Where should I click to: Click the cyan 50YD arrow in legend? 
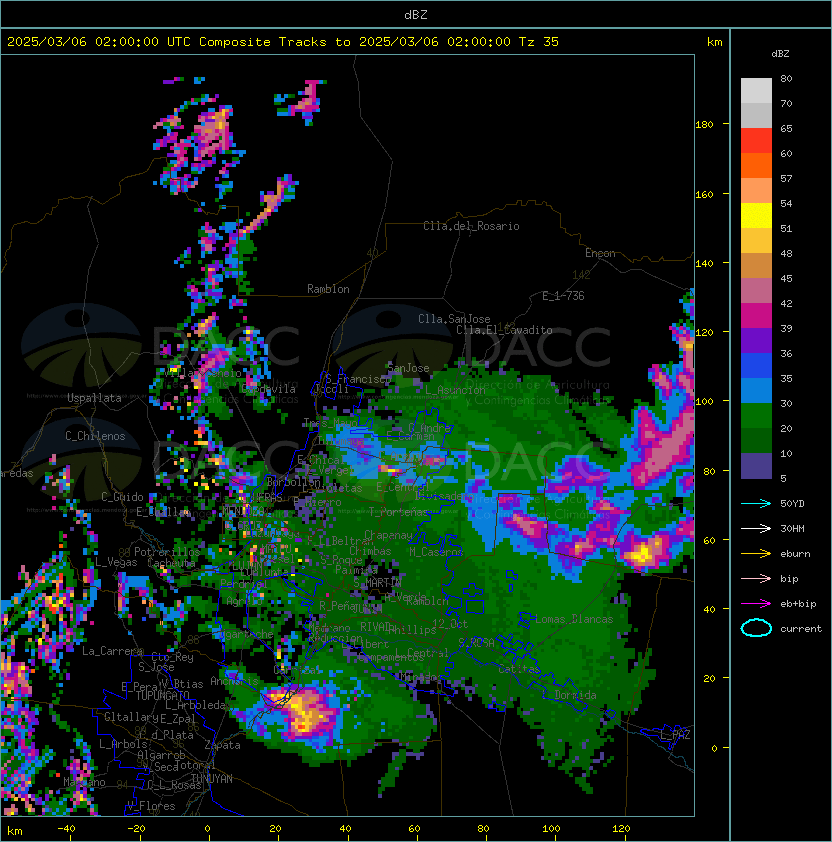pos(756,504)
